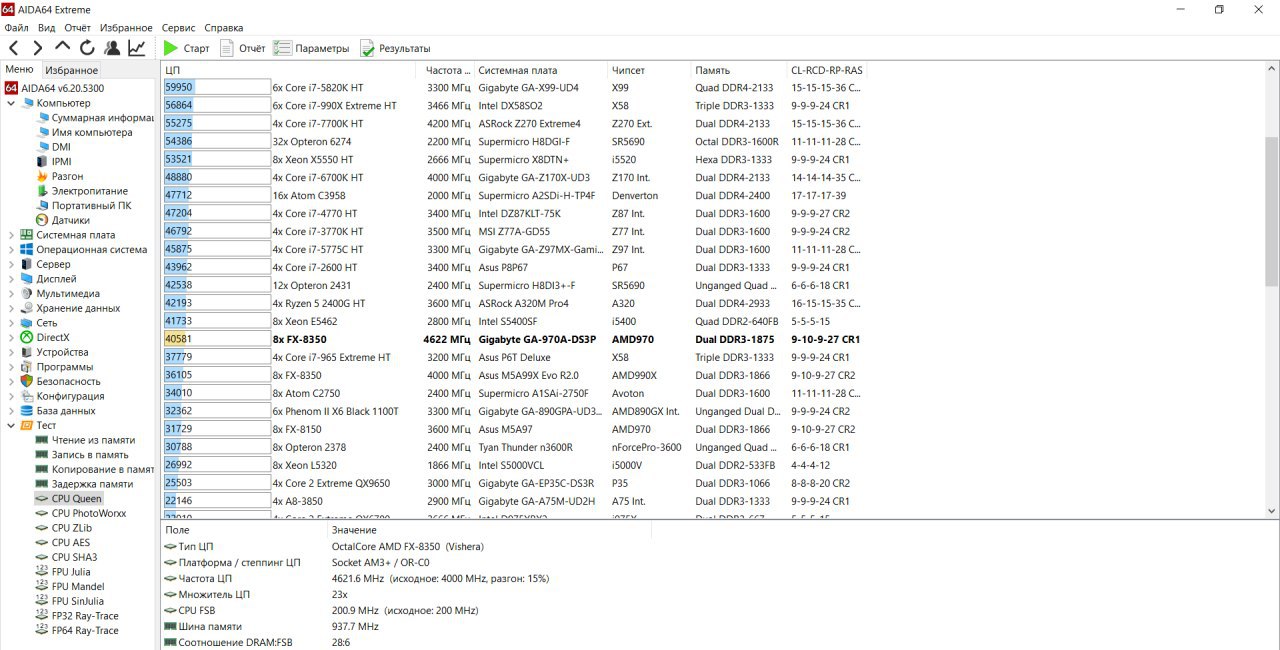Click the CL-RCD-RP-RAS column header
Image resolution: width=1280 pixels, height=650 pixels.
(828, 70)
